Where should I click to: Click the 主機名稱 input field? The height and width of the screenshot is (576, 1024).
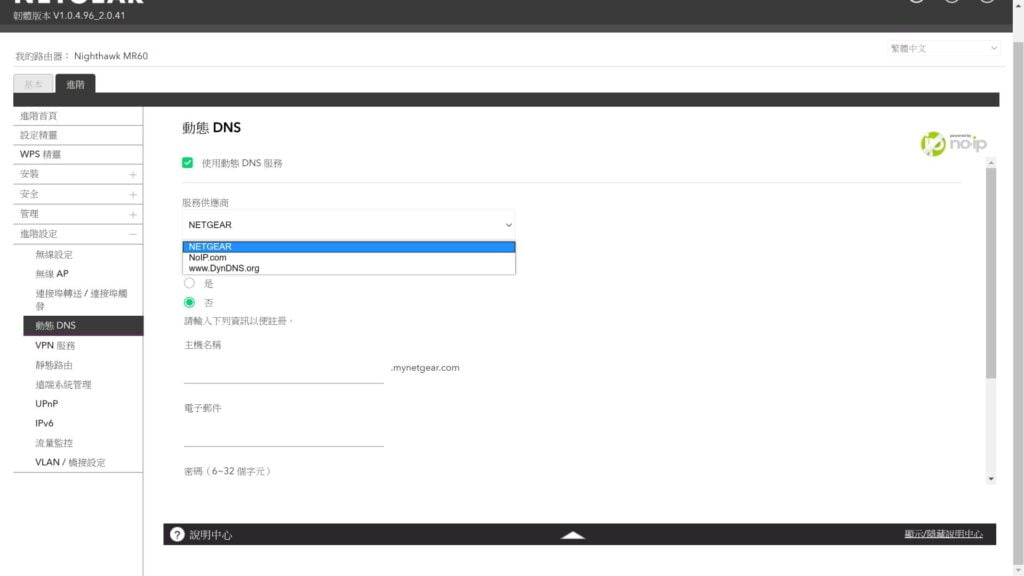click(x=283, y=370)
